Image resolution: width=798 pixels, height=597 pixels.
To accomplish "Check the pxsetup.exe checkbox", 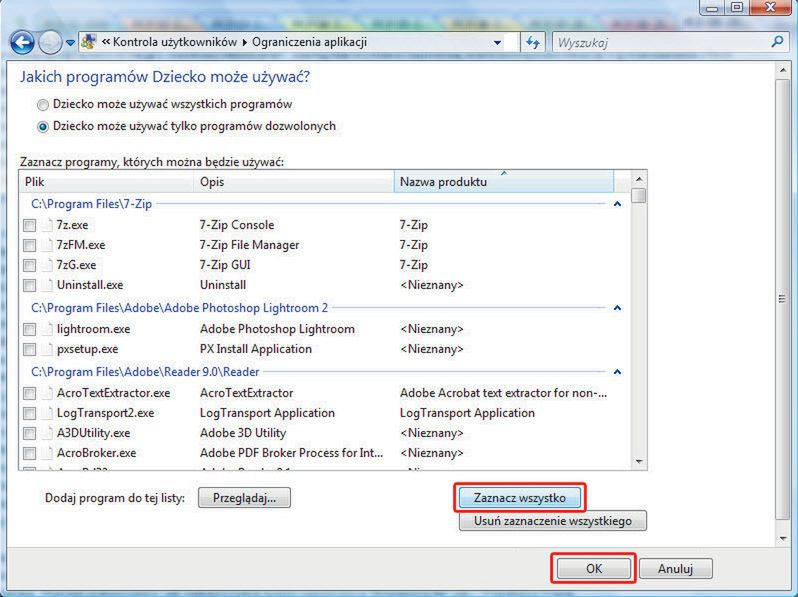I will 30,349.
